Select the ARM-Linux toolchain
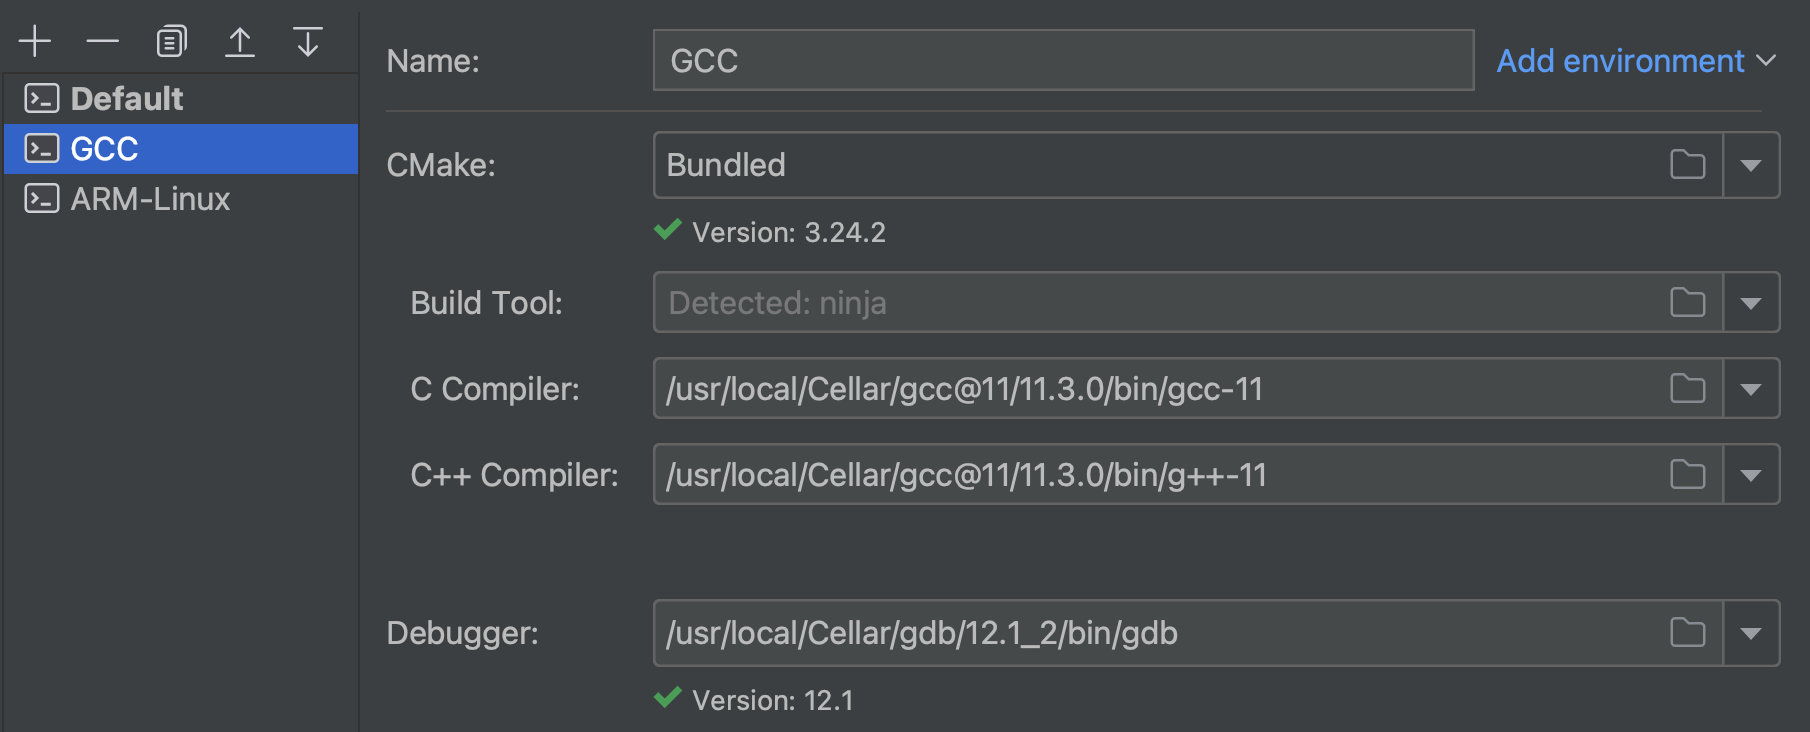 coord(150,199)
